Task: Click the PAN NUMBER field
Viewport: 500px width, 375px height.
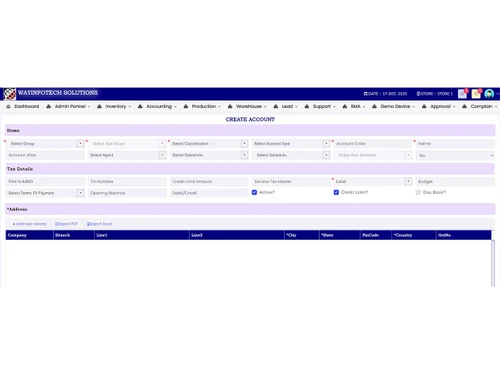Action: tap(45, 181)
